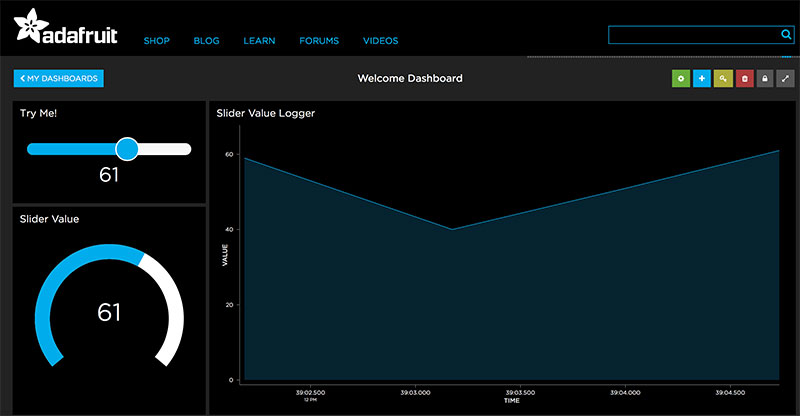Image resolution: width=800 pixels, height=416 pixels.
Task: Open the Videos link
Action: [x=380, y=41]
